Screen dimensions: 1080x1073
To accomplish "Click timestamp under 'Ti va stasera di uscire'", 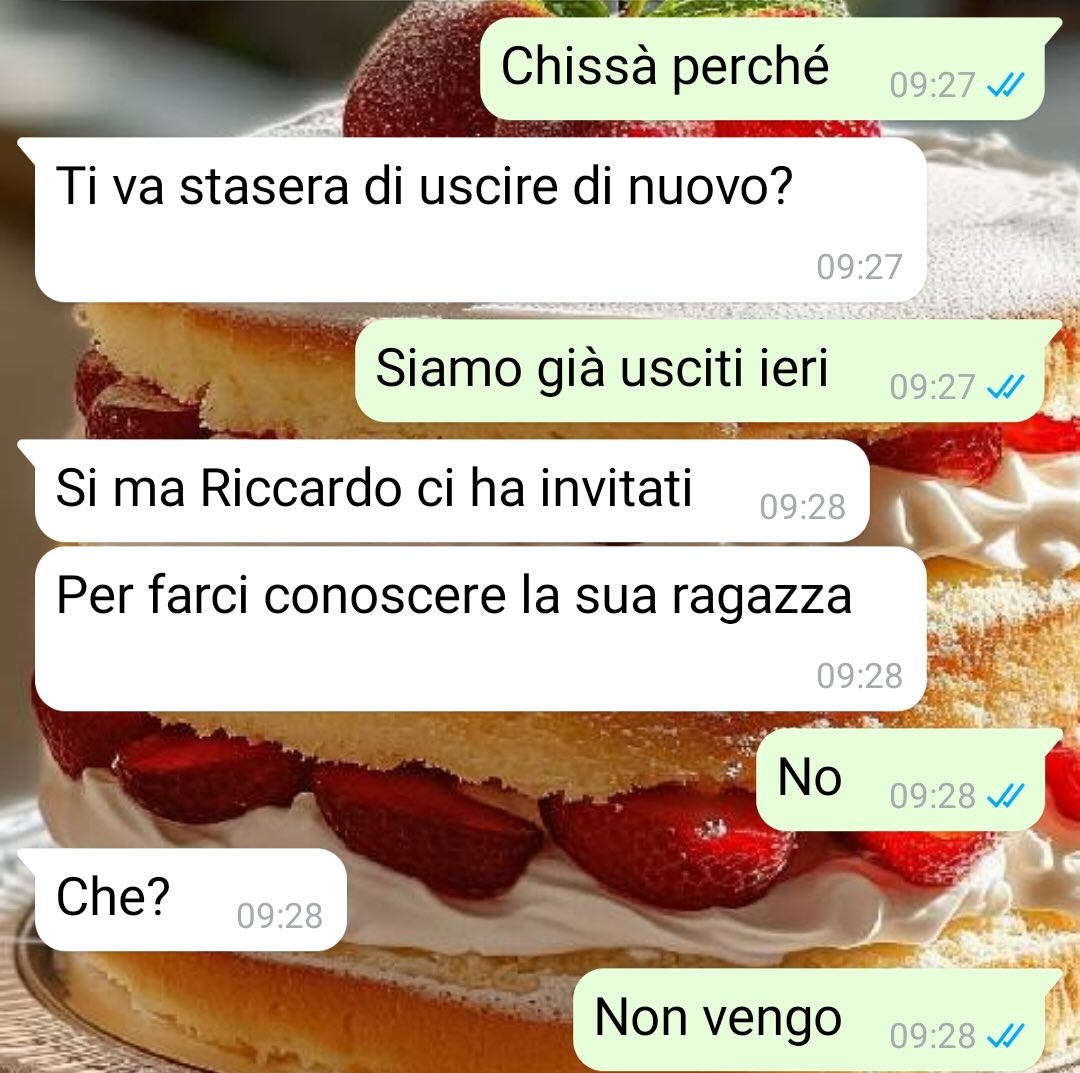I will [860, 267].
